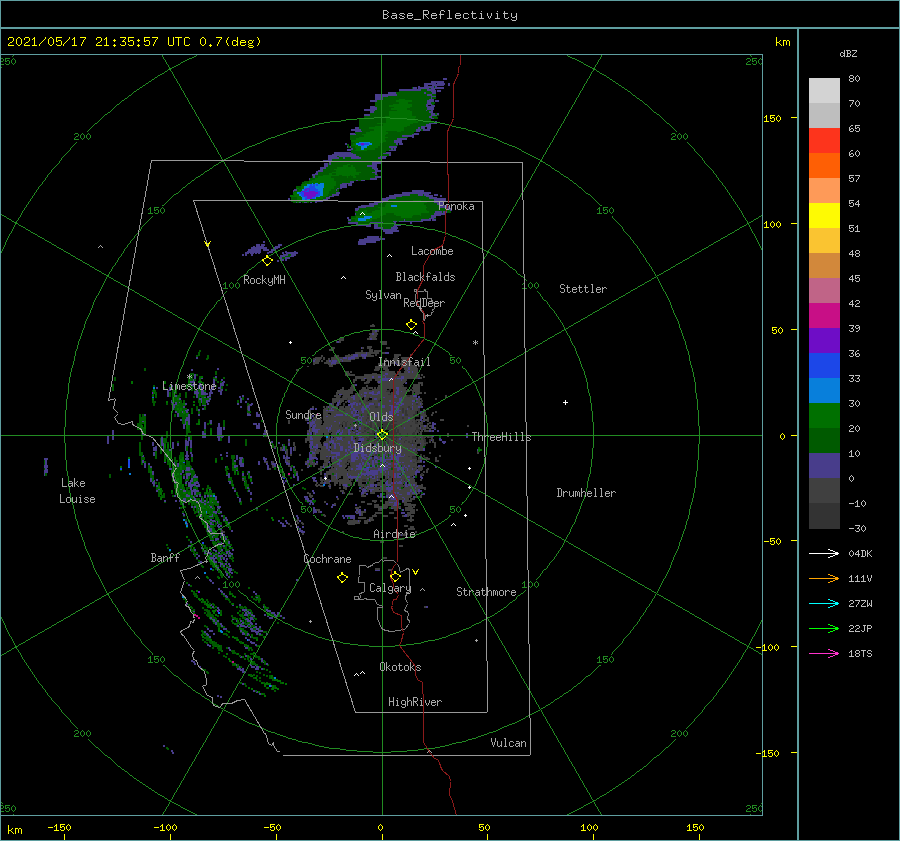Click the Olds city label
This screenshot has height=841, width=900.
381,417
